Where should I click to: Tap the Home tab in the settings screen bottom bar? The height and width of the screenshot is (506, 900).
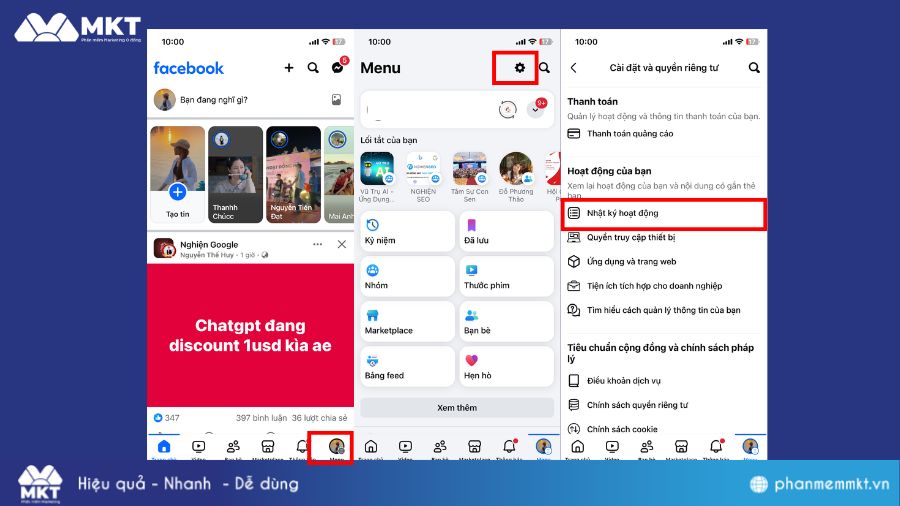578,447
